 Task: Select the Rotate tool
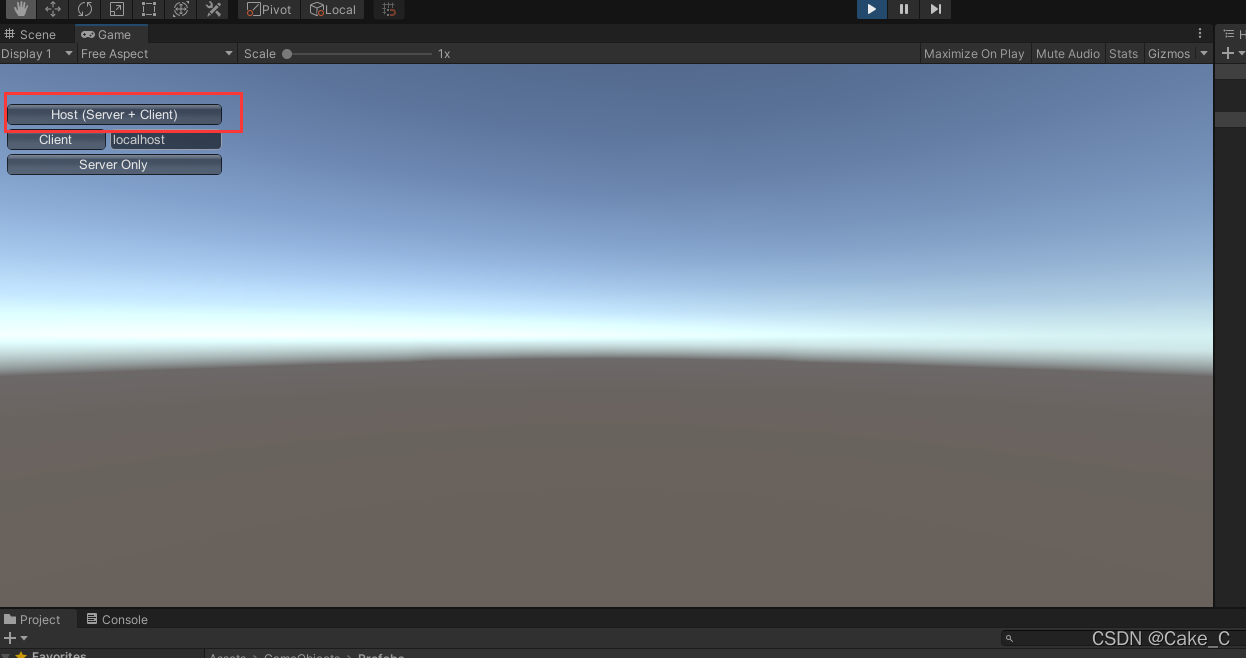tap(85, 9)
